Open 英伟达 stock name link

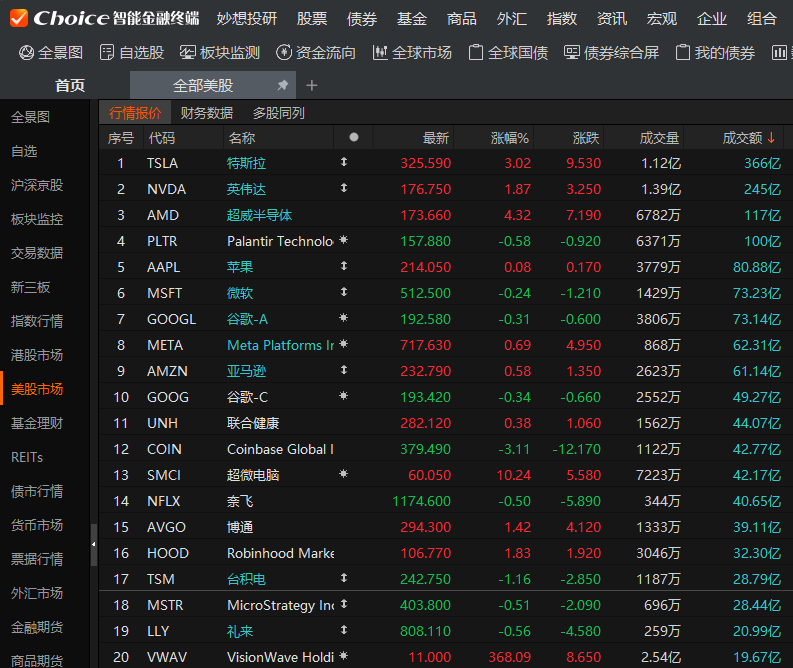pyautogui.click(x=246, y=189)
